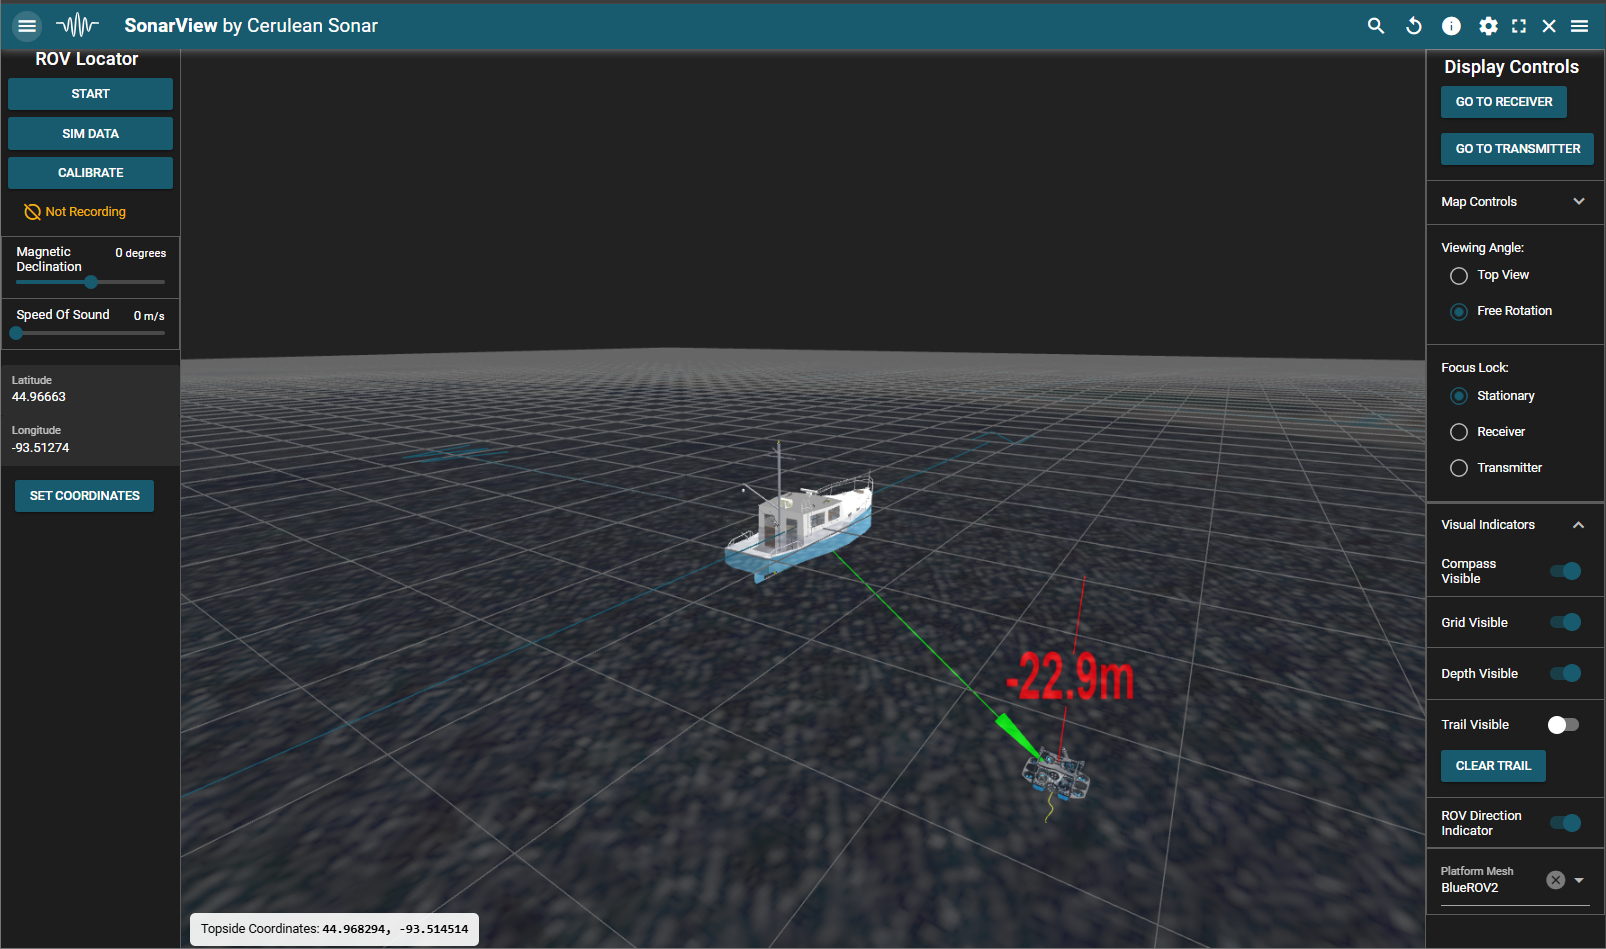The image size is (1606, 949).
Task: Toggle fullscreen with the expand icon
Action: coord(1519,26)
